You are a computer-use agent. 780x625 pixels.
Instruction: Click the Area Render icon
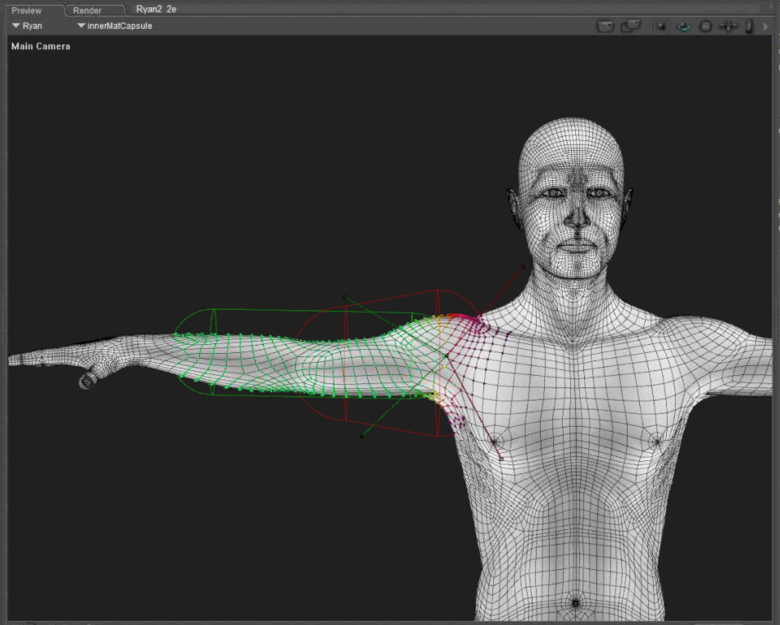click(630, 26)
